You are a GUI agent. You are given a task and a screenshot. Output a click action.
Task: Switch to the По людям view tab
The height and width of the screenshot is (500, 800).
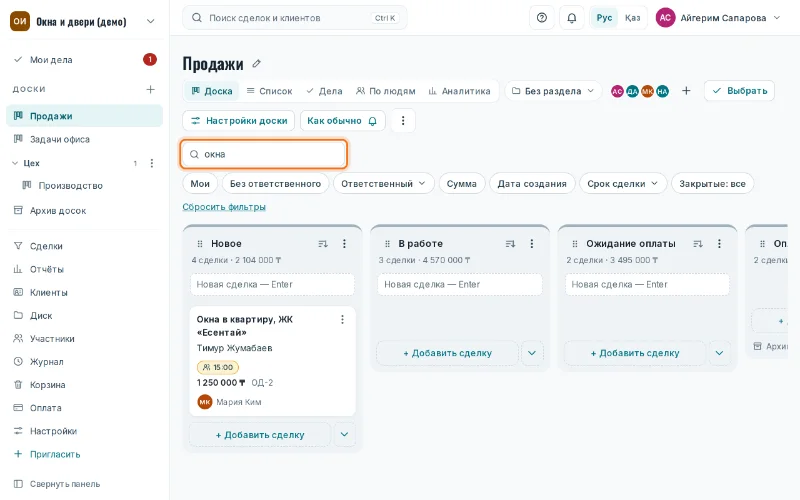(386, 91)
